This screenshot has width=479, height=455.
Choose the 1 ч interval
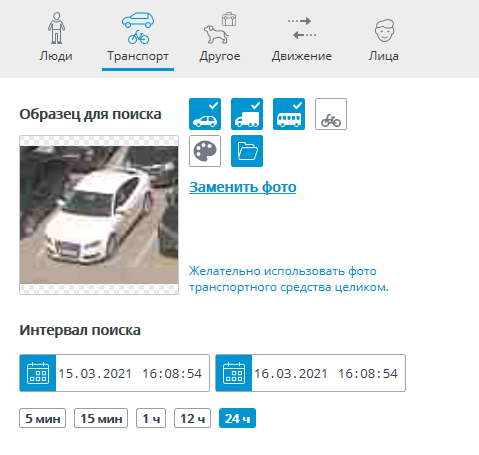[x=151, y=418]
